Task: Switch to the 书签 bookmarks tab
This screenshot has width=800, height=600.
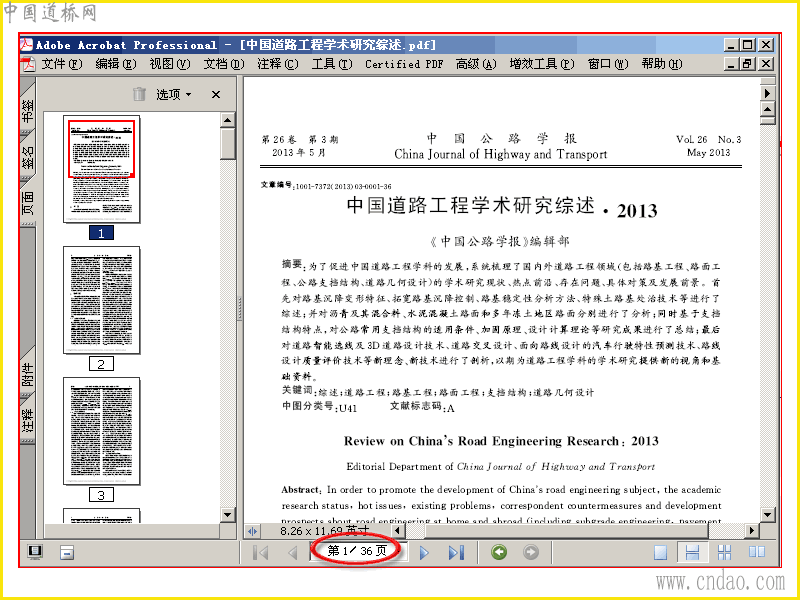Action: (28, 110)
